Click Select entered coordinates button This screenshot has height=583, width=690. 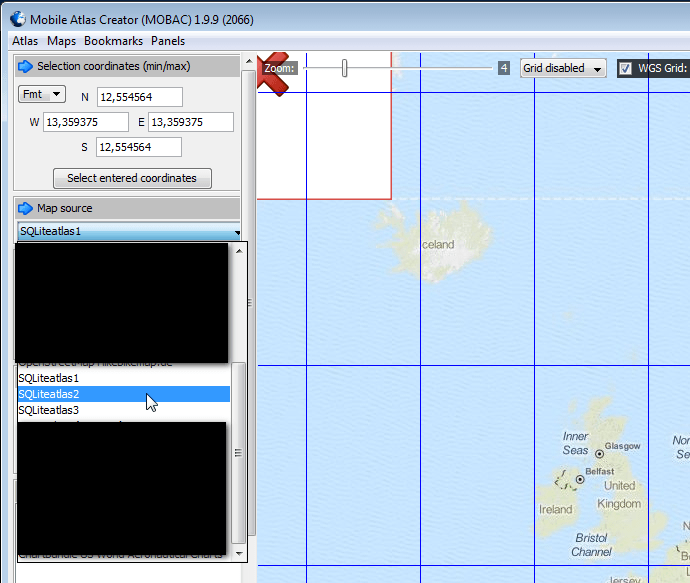pos(132,178)
